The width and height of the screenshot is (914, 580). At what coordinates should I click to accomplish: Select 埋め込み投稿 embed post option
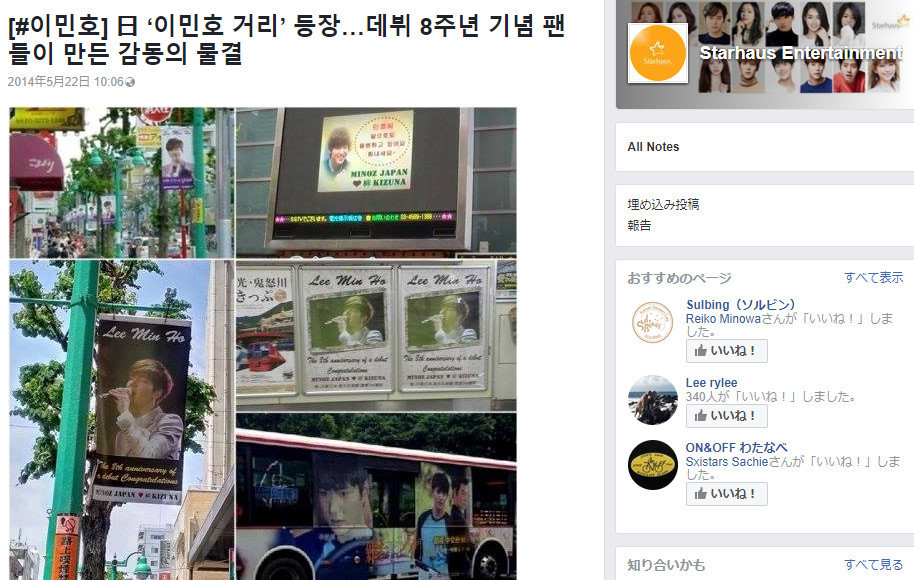pyautogui.click(x=663, y=205)
